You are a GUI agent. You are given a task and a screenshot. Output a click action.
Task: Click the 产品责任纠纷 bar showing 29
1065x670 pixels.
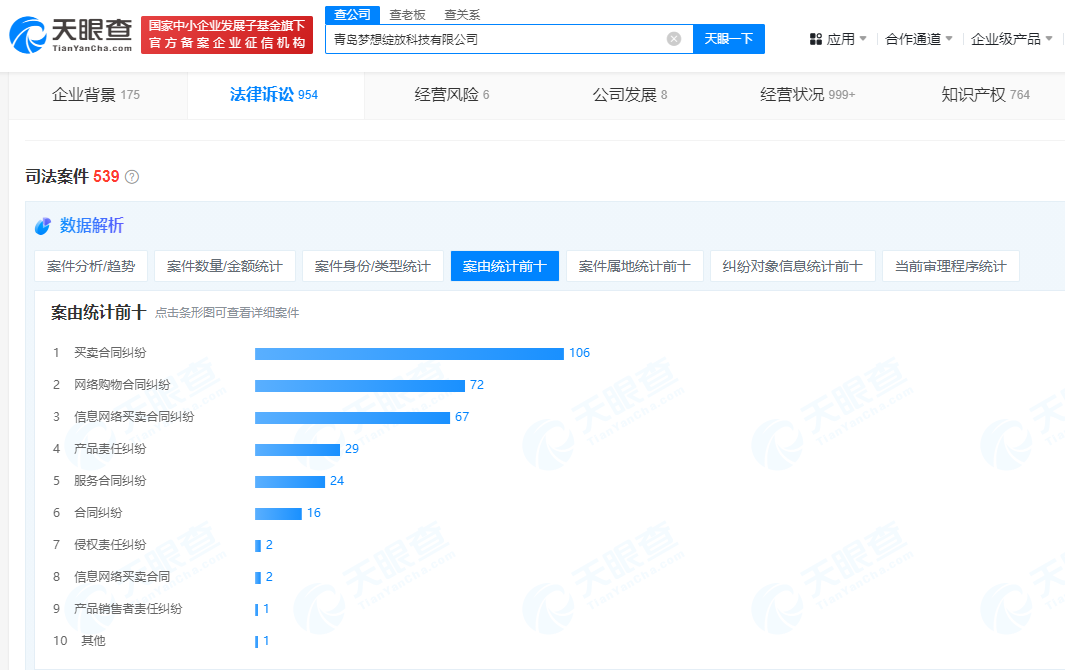coord(297,449)
